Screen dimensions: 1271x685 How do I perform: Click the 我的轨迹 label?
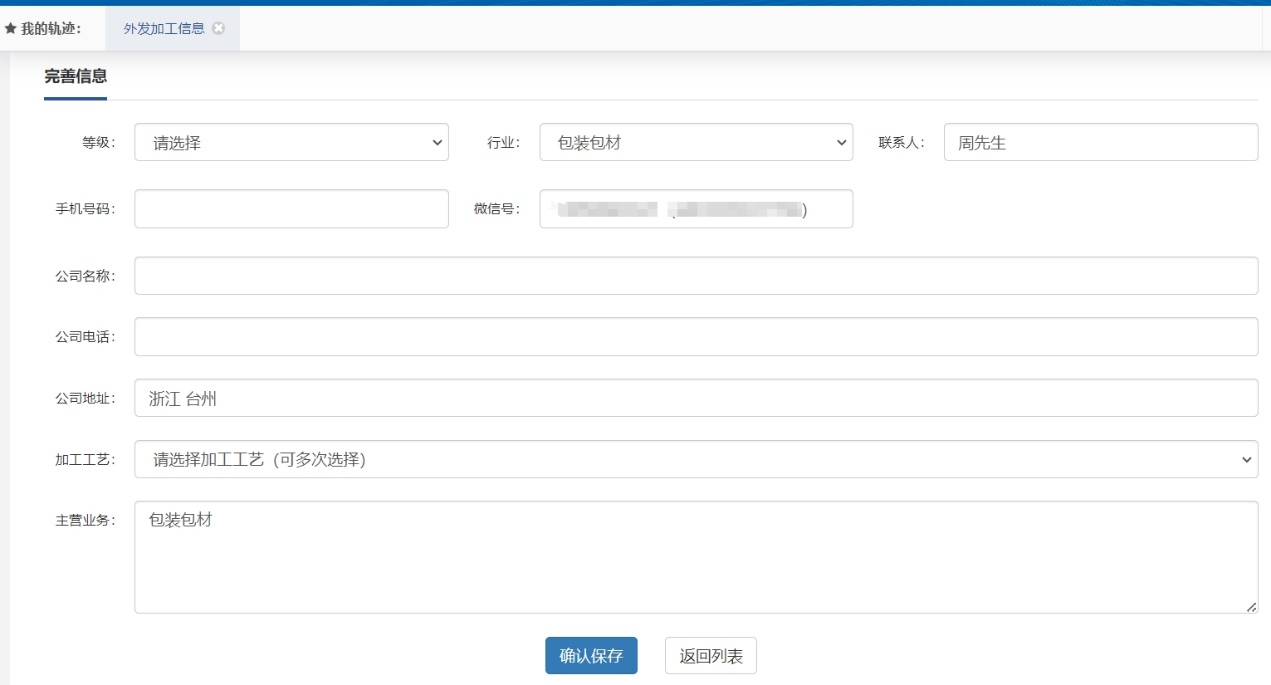(x=51, y=29)
